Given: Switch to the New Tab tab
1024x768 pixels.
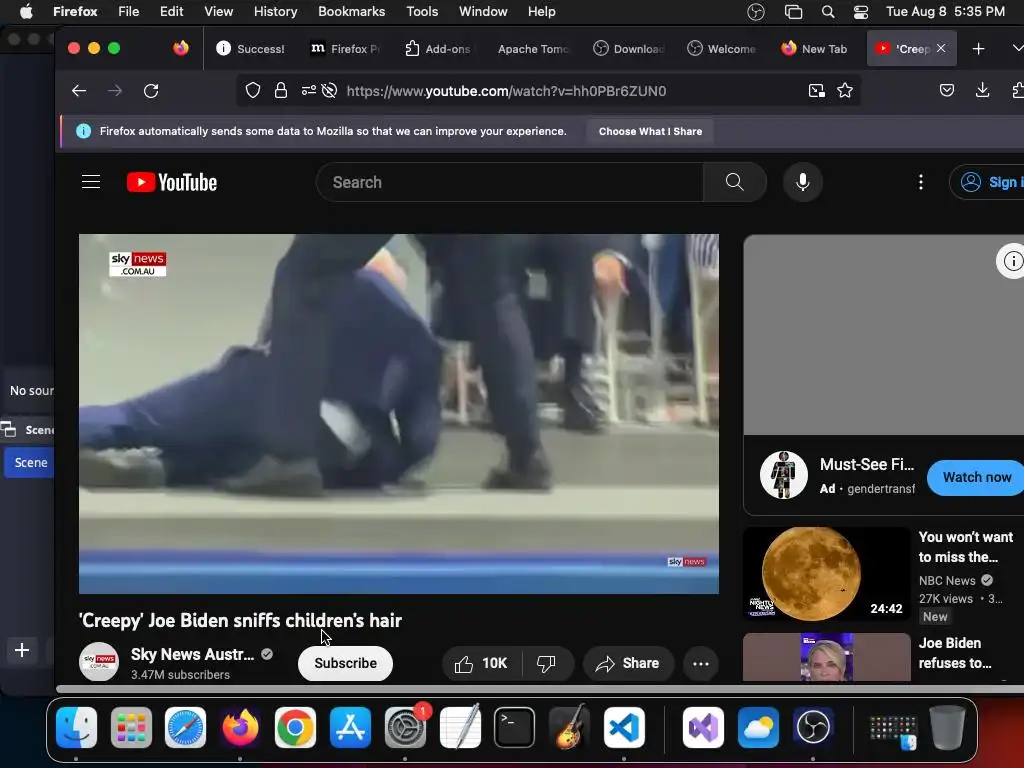Looking at the screenshot, I should [x=815, y=48].
